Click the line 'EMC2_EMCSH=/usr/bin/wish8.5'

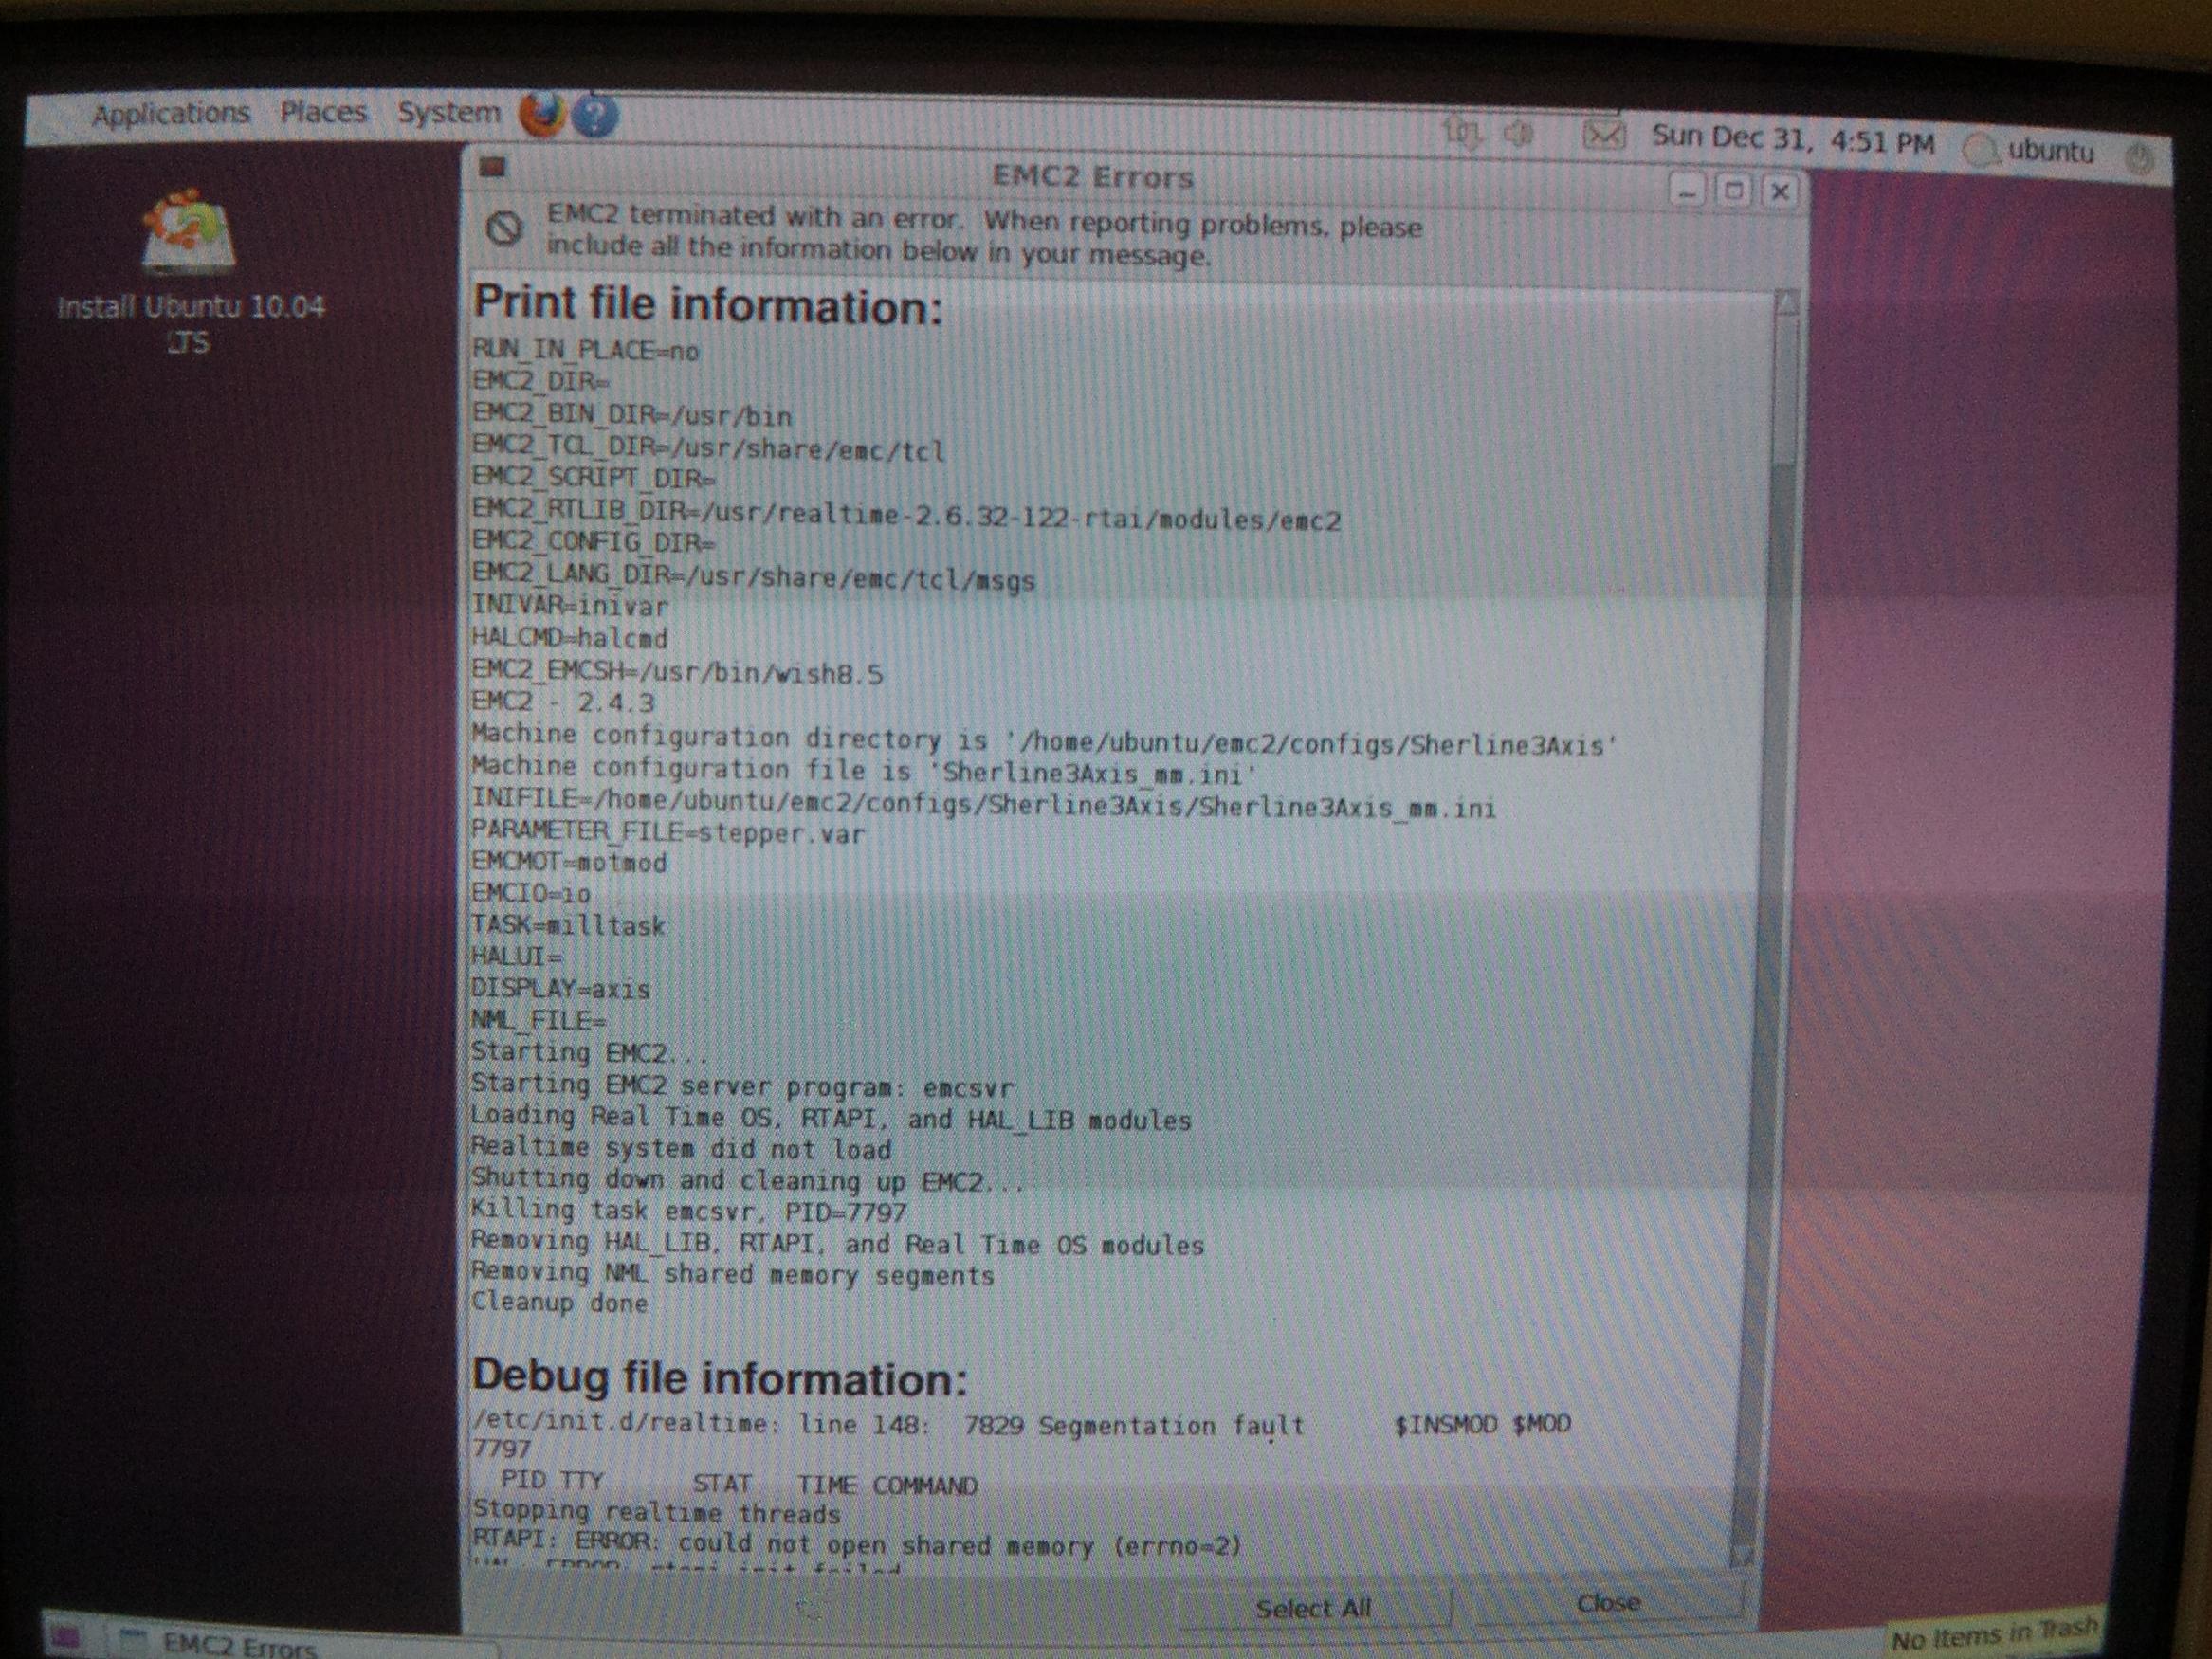(x=678, y=671)
